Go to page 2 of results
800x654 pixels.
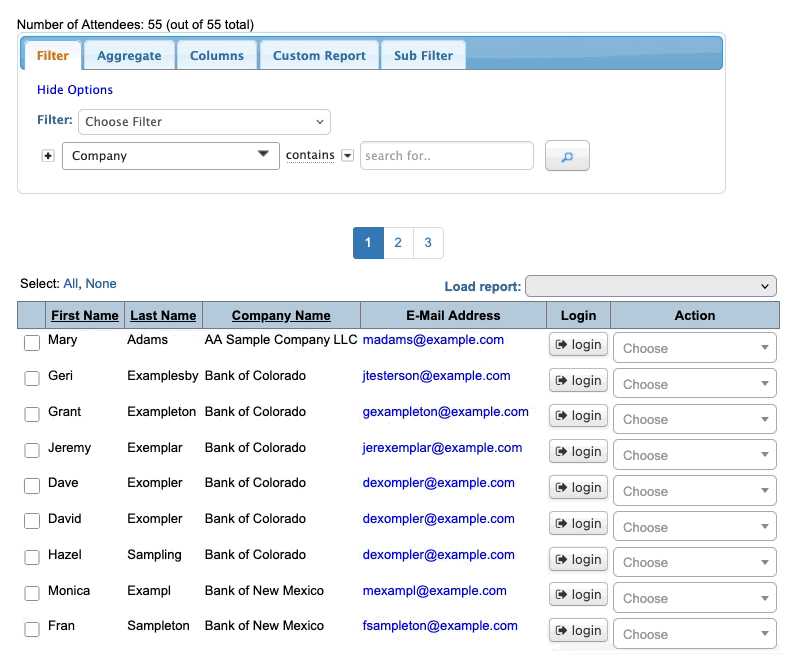(398, 243)
